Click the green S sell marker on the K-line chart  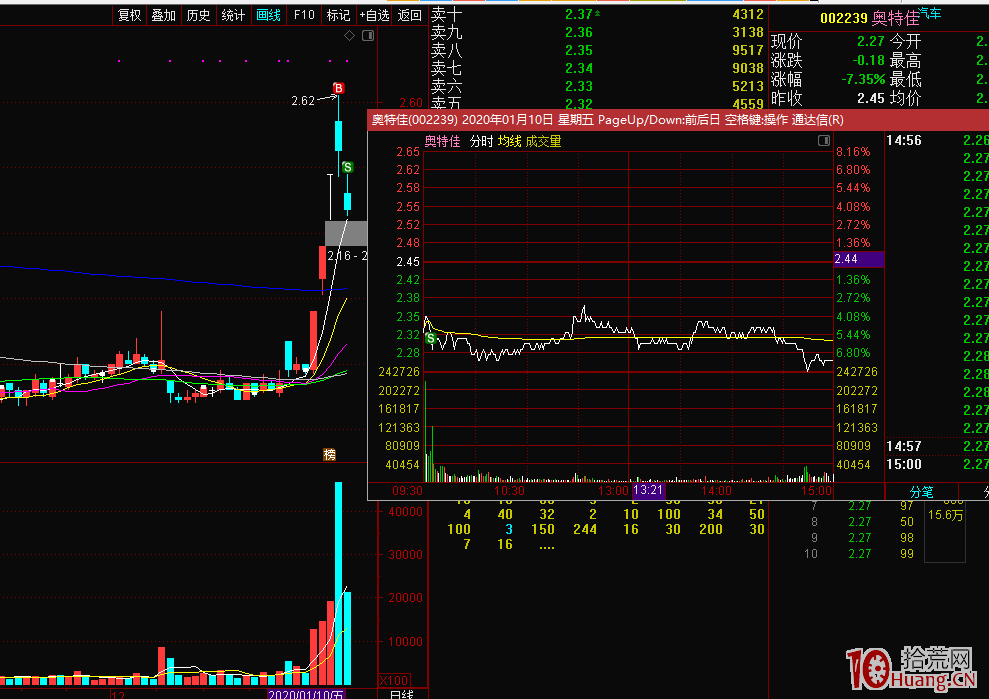[348, 167]
